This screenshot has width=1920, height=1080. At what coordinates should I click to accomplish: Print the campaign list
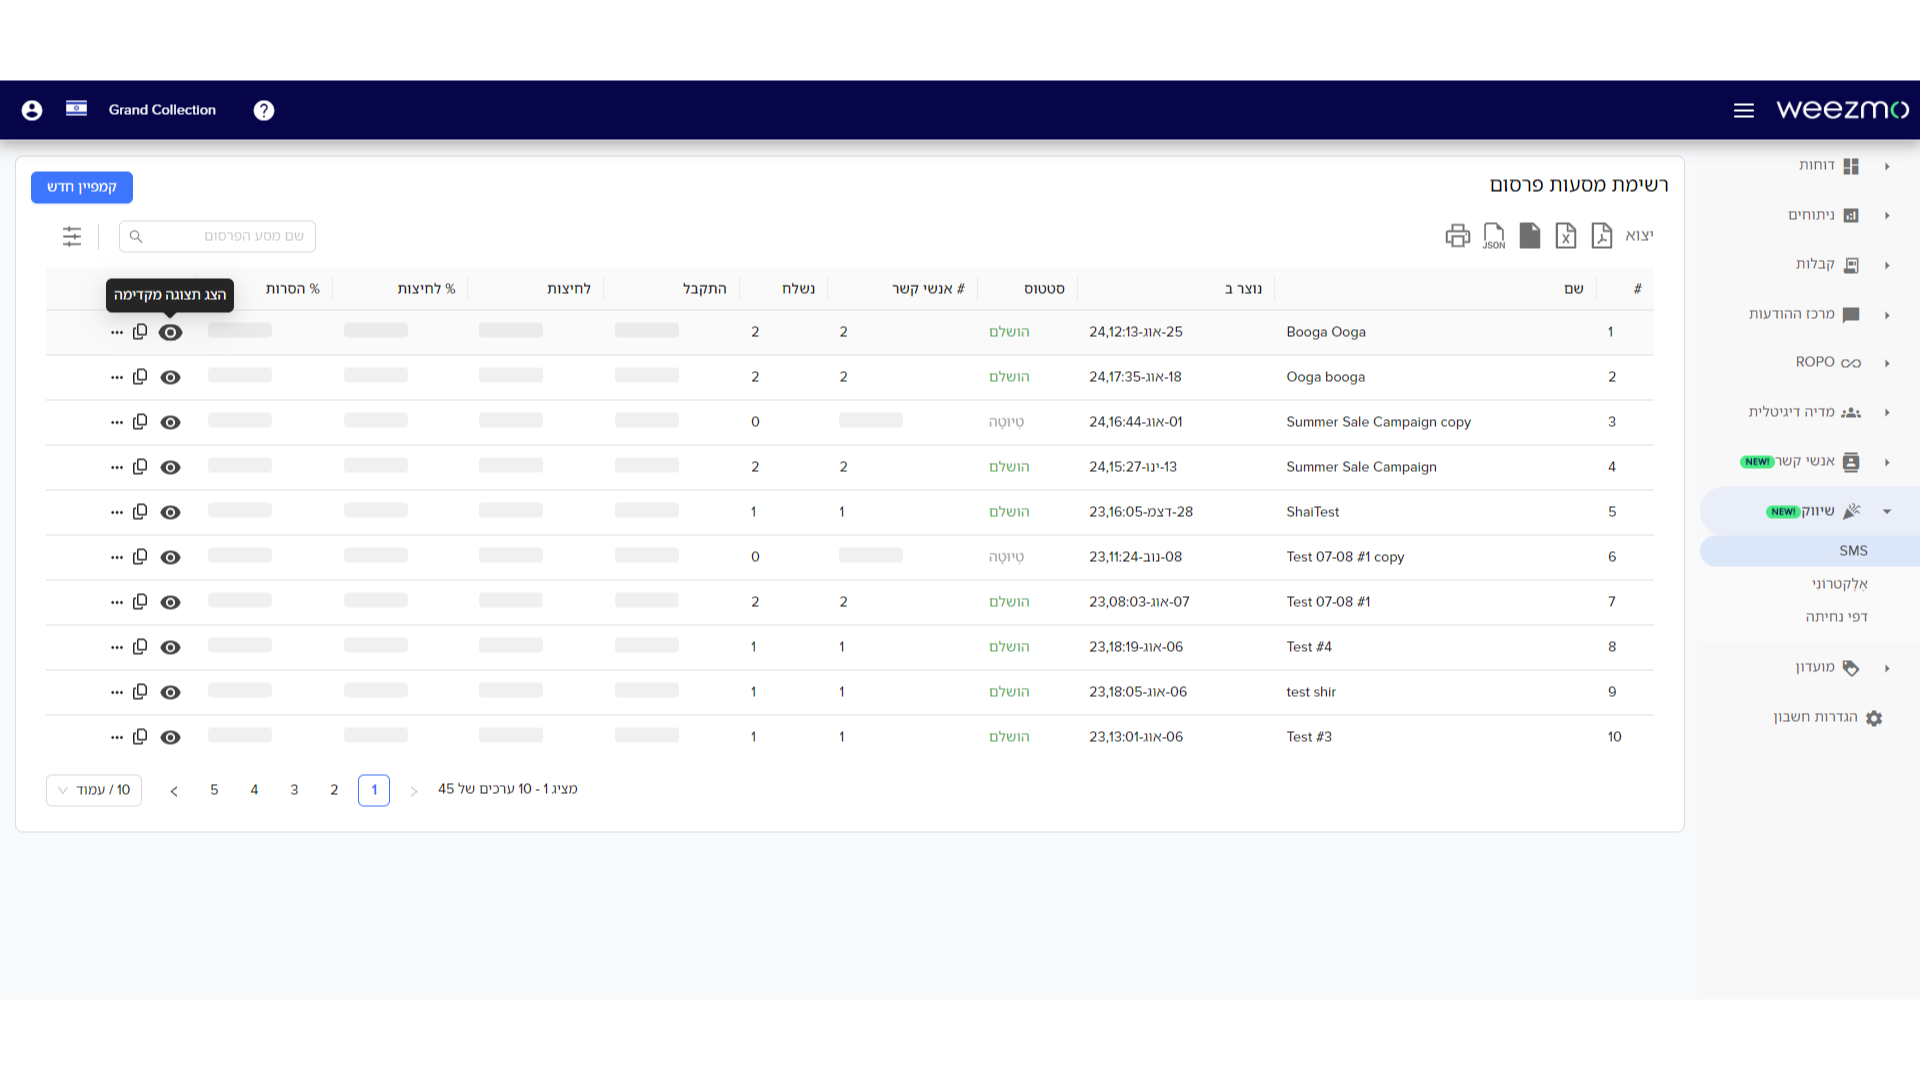[x=1458, y=236]
